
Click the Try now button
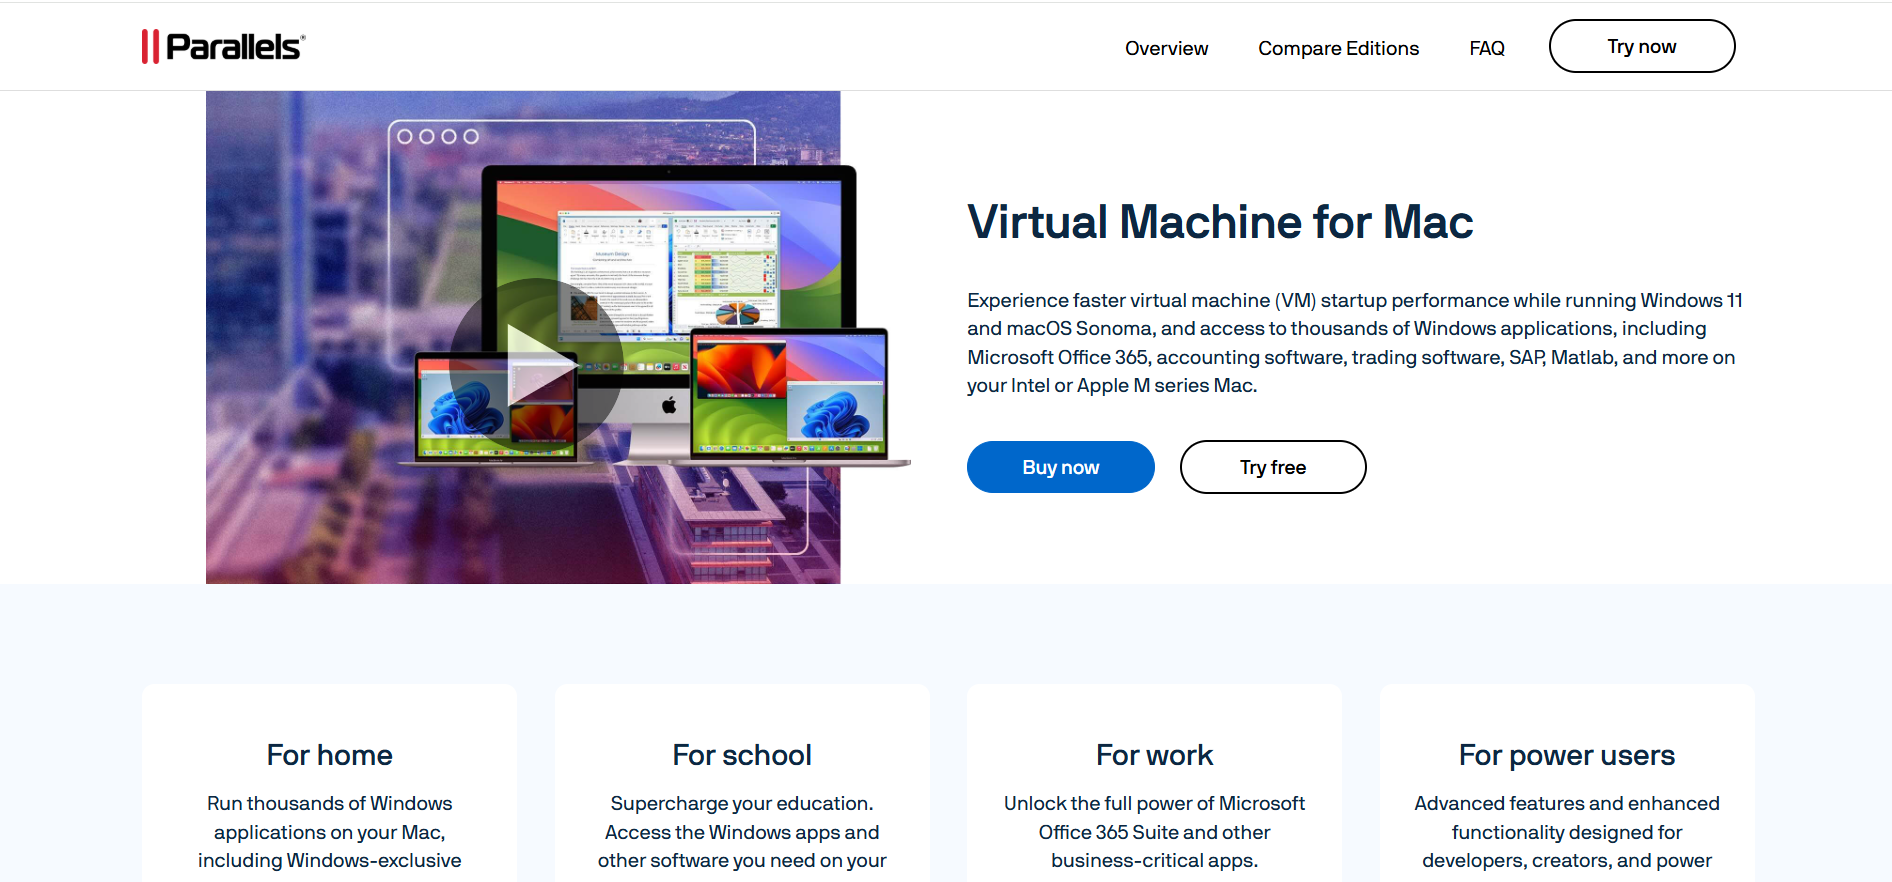click(1642, 46)
